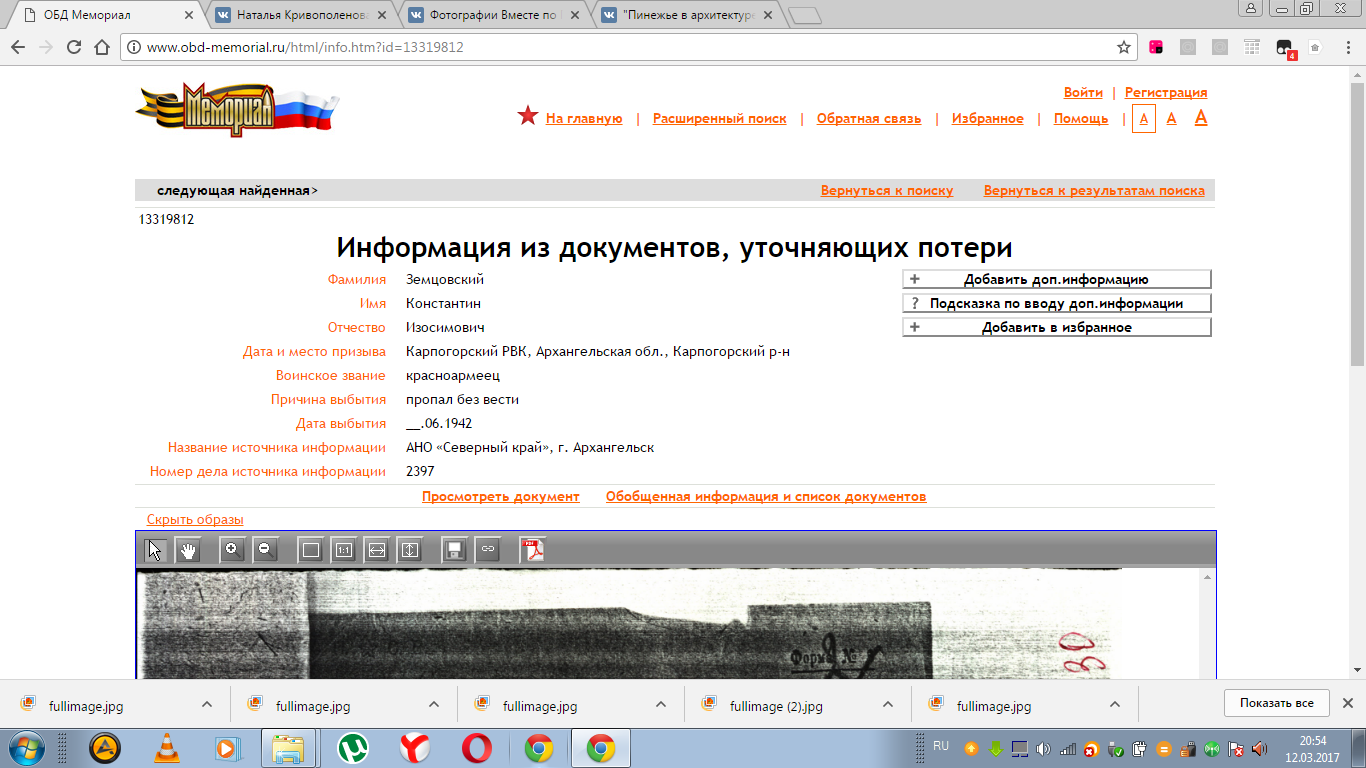Fit document image to width
Screen dimensions: 1366x768
coord(376,550)
